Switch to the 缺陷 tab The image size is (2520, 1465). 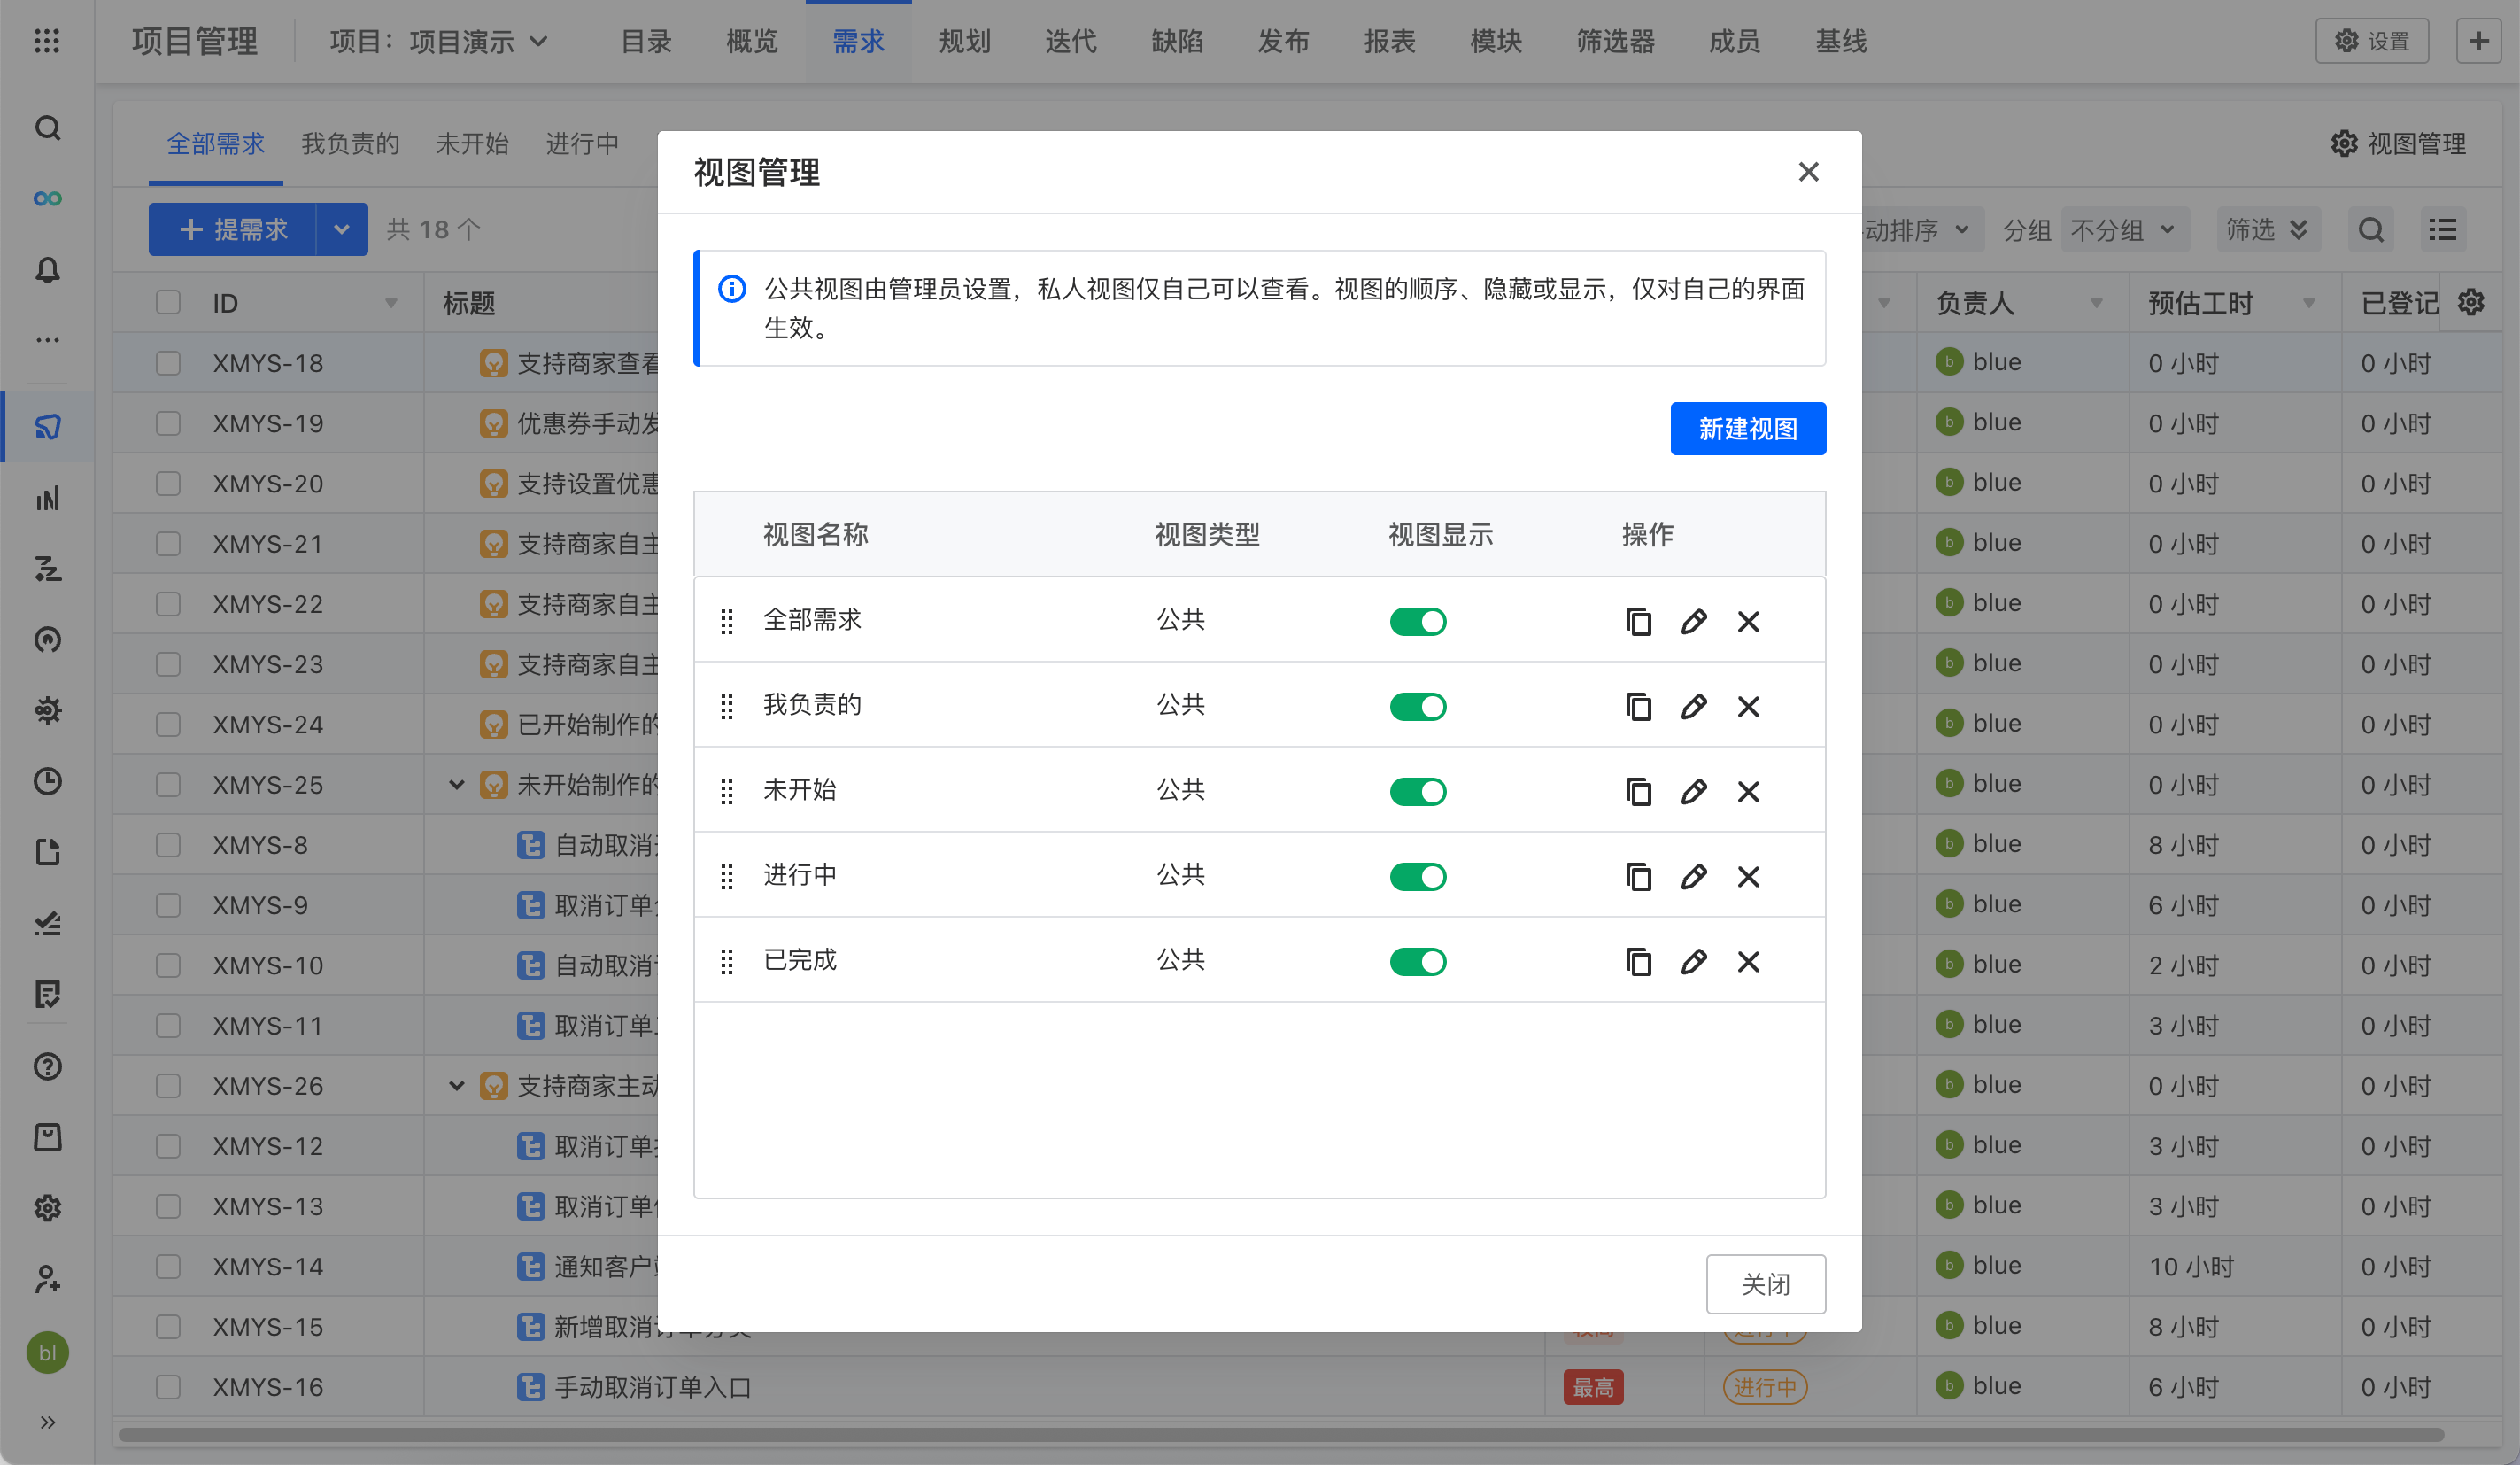pyautogui.click(x=1177, y=41)
